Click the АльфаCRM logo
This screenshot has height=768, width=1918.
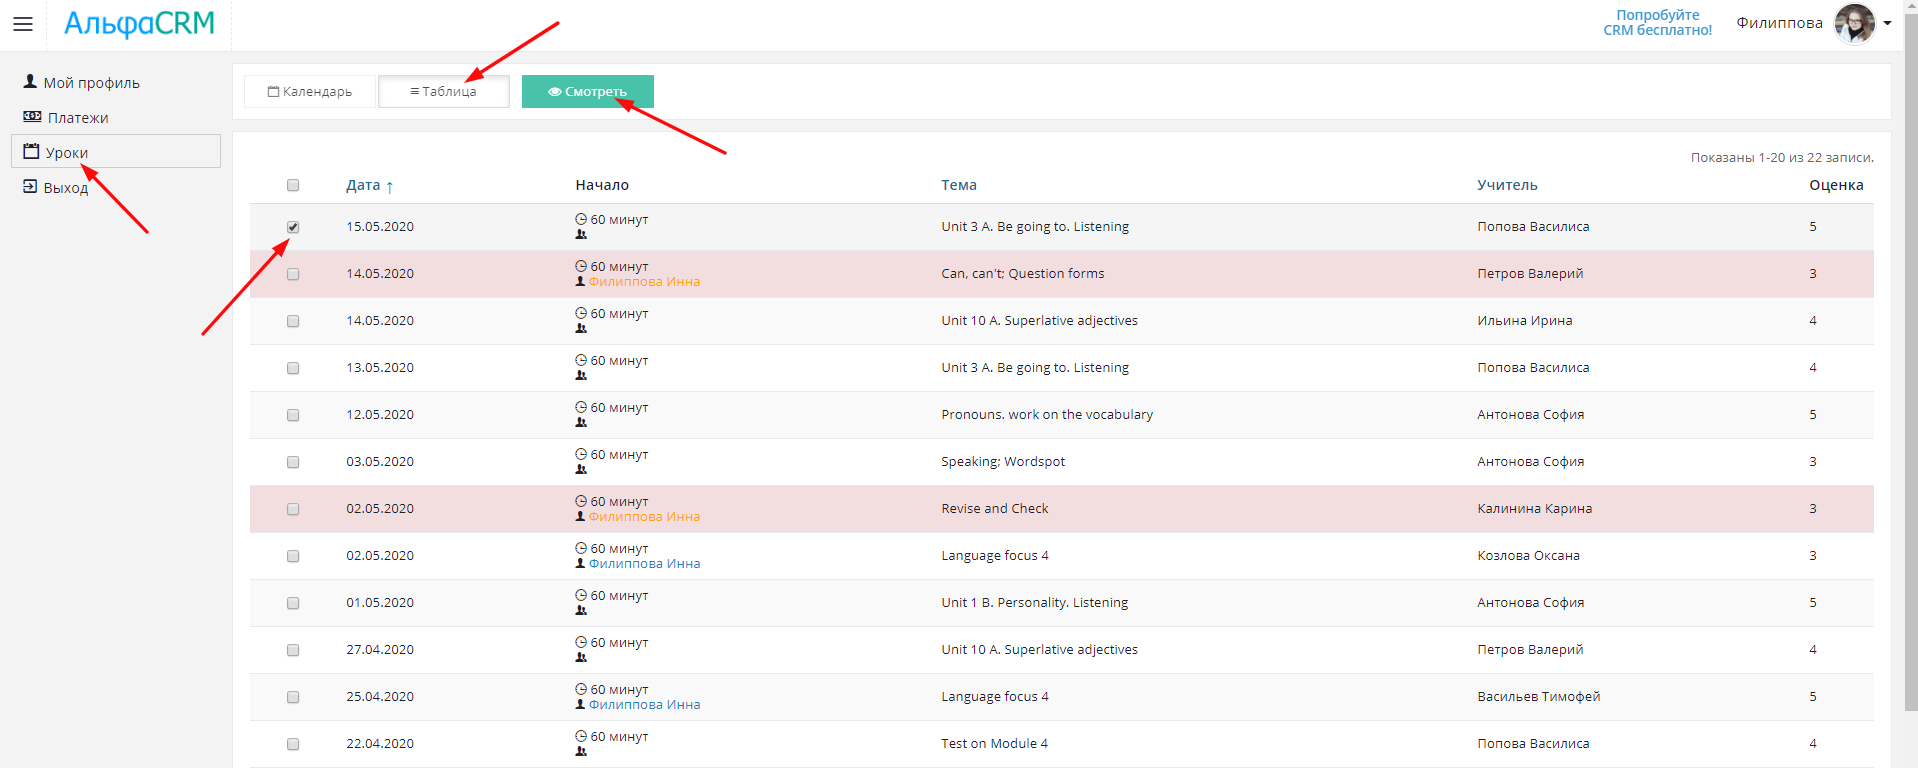[139, 24]
